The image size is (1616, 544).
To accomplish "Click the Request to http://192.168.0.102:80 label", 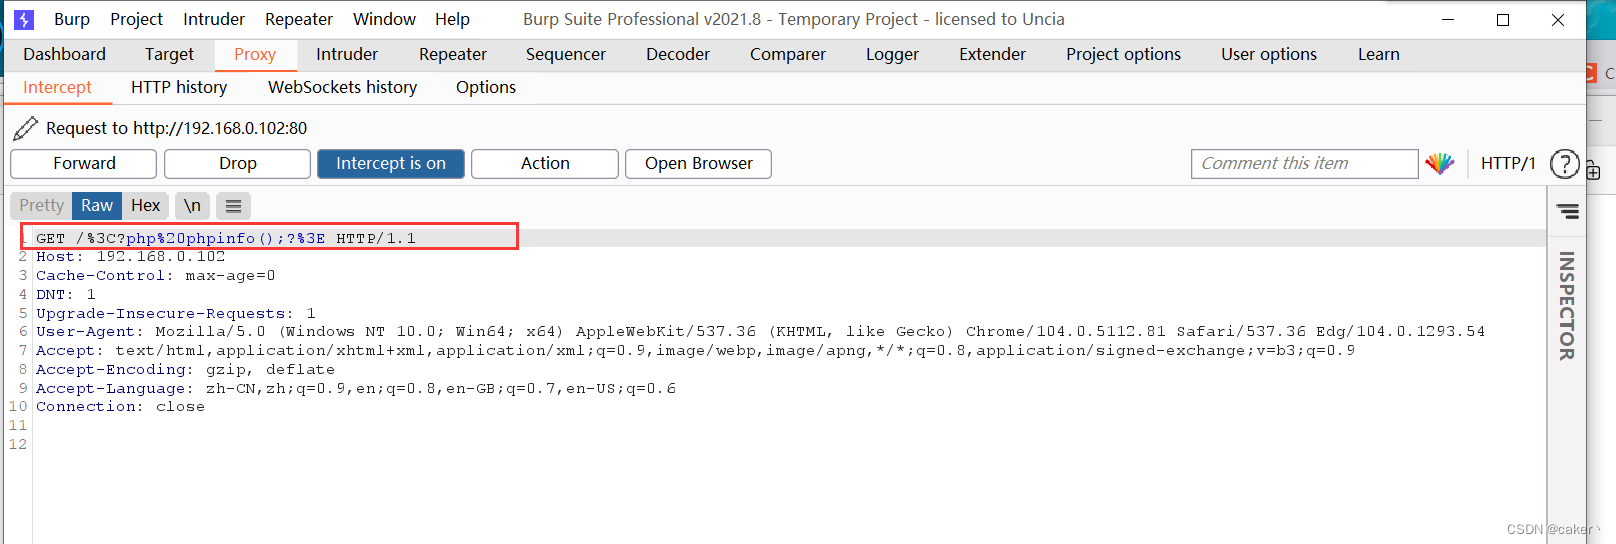I will 177,128.
